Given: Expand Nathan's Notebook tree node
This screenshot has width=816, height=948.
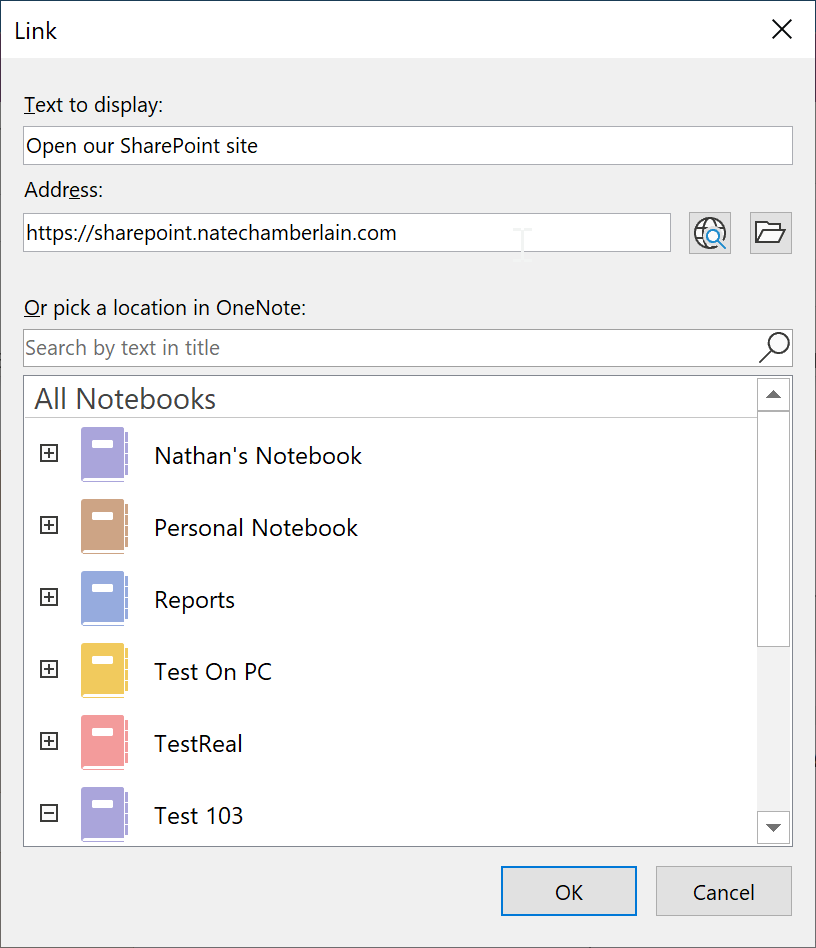Looking at the screenshot, I should [49, 453].
